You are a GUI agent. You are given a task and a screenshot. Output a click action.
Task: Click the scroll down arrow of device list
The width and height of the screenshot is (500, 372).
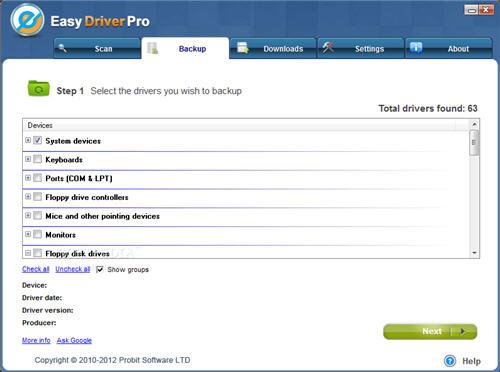(474, 253)
